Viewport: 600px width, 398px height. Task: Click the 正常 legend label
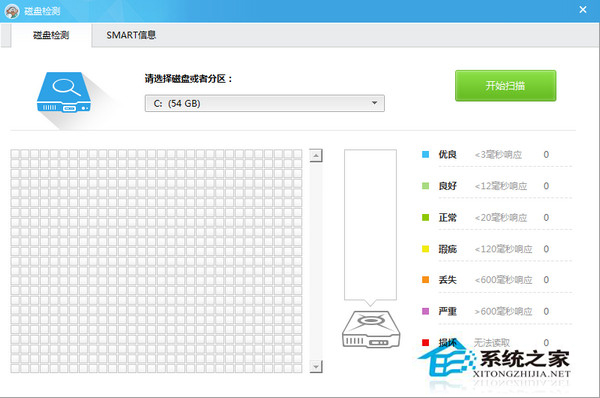click(447, 217)
